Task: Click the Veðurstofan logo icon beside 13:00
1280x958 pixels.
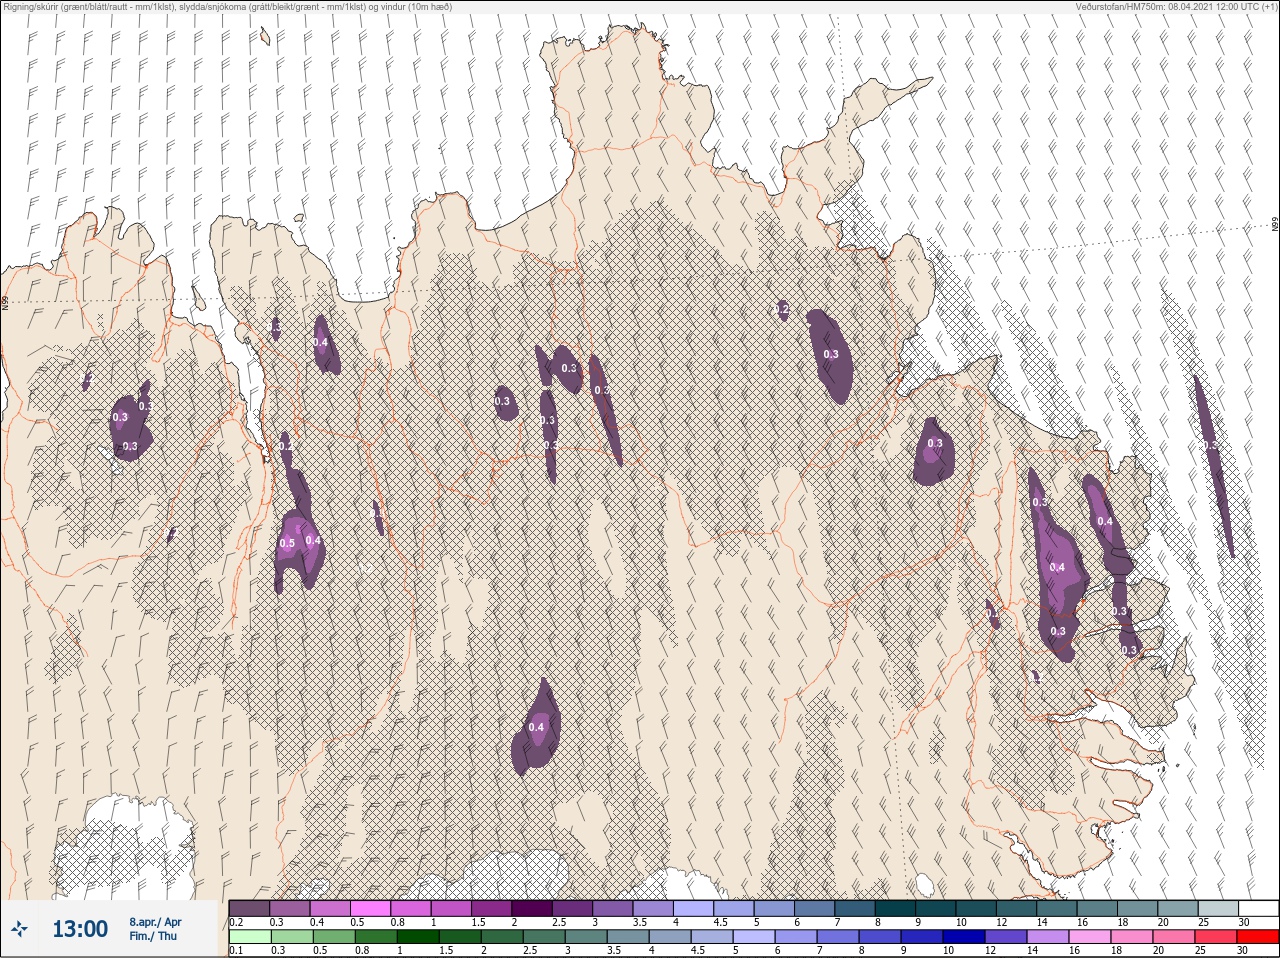Action: click(x=19, y=929)
